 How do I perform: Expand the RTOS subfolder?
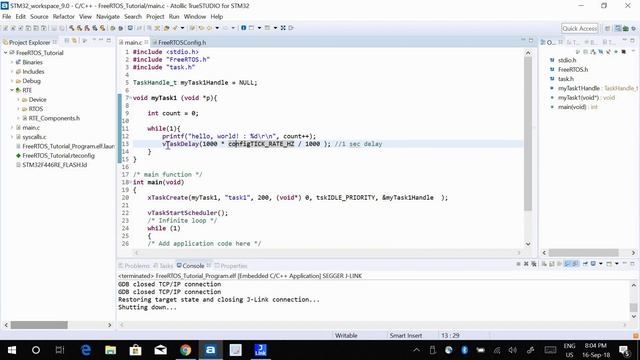point(18,109)
